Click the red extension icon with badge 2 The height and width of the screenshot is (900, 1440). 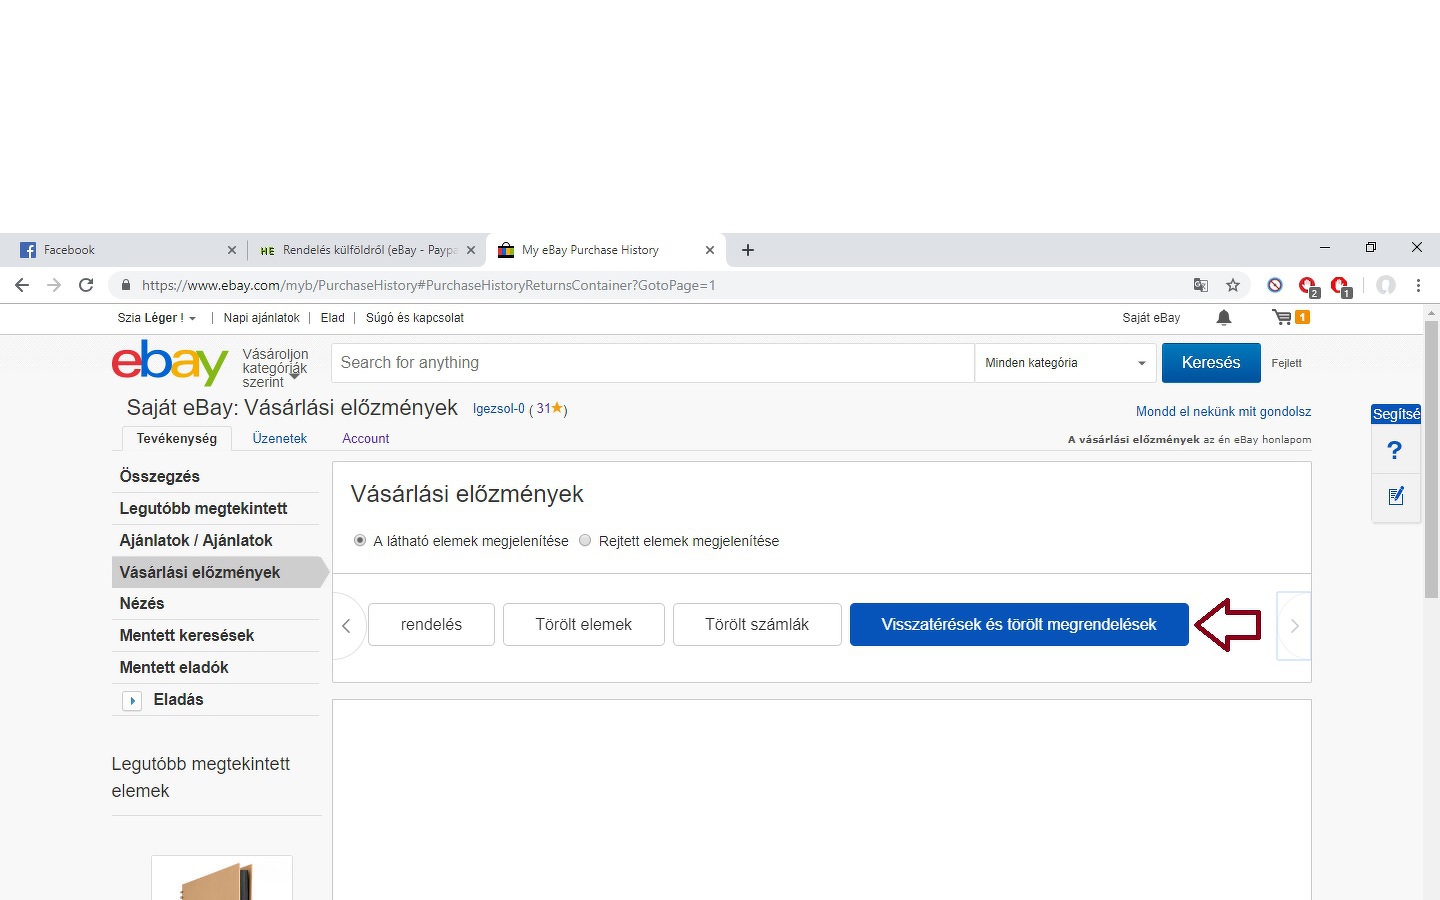click(x=1308, y=286)
